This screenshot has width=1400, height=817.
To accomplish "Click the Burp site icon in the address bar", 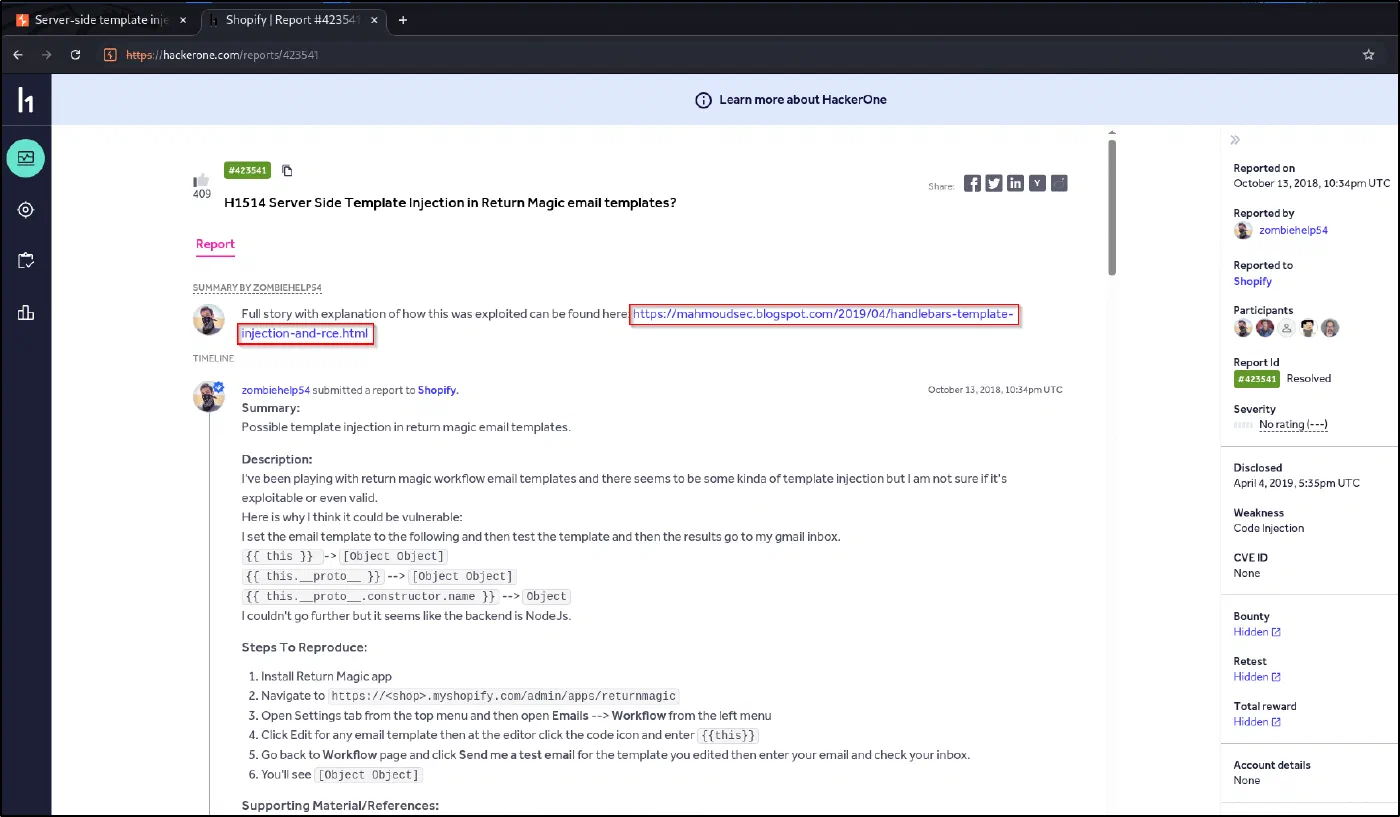I will (111, 55).
